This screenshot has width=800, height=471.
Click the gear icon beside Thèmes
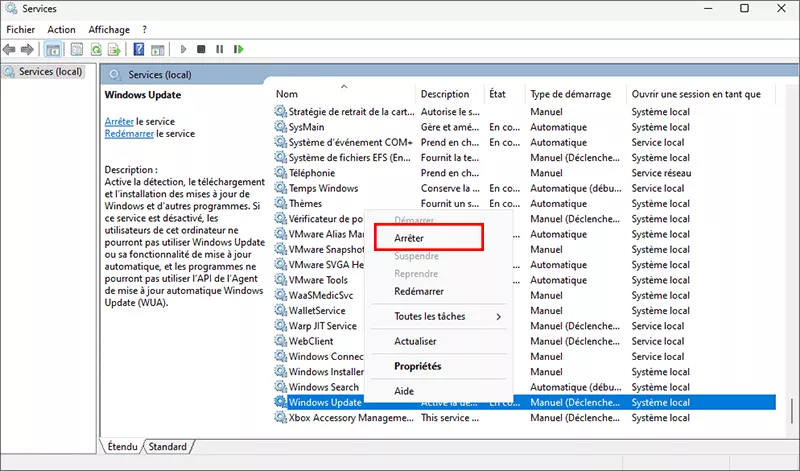click(x=280, y=203)
